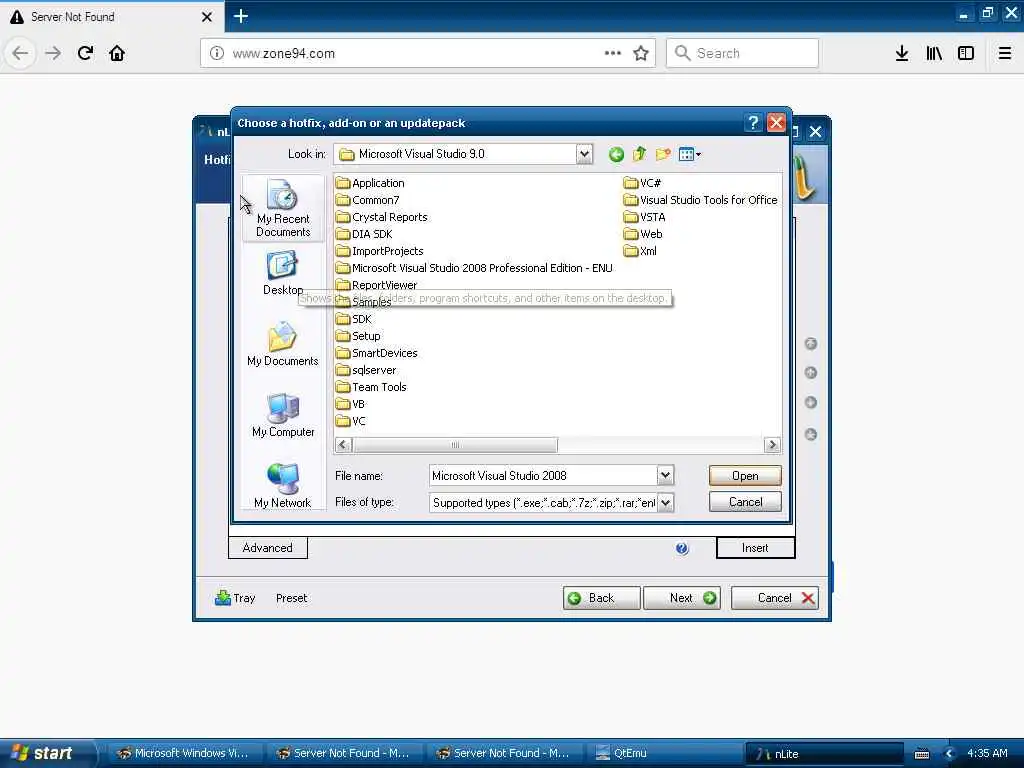The height and width of the screenshot is (768, 1024).
Task: Select Visual Studio Tools for Office folder
Action: (701, 200)
